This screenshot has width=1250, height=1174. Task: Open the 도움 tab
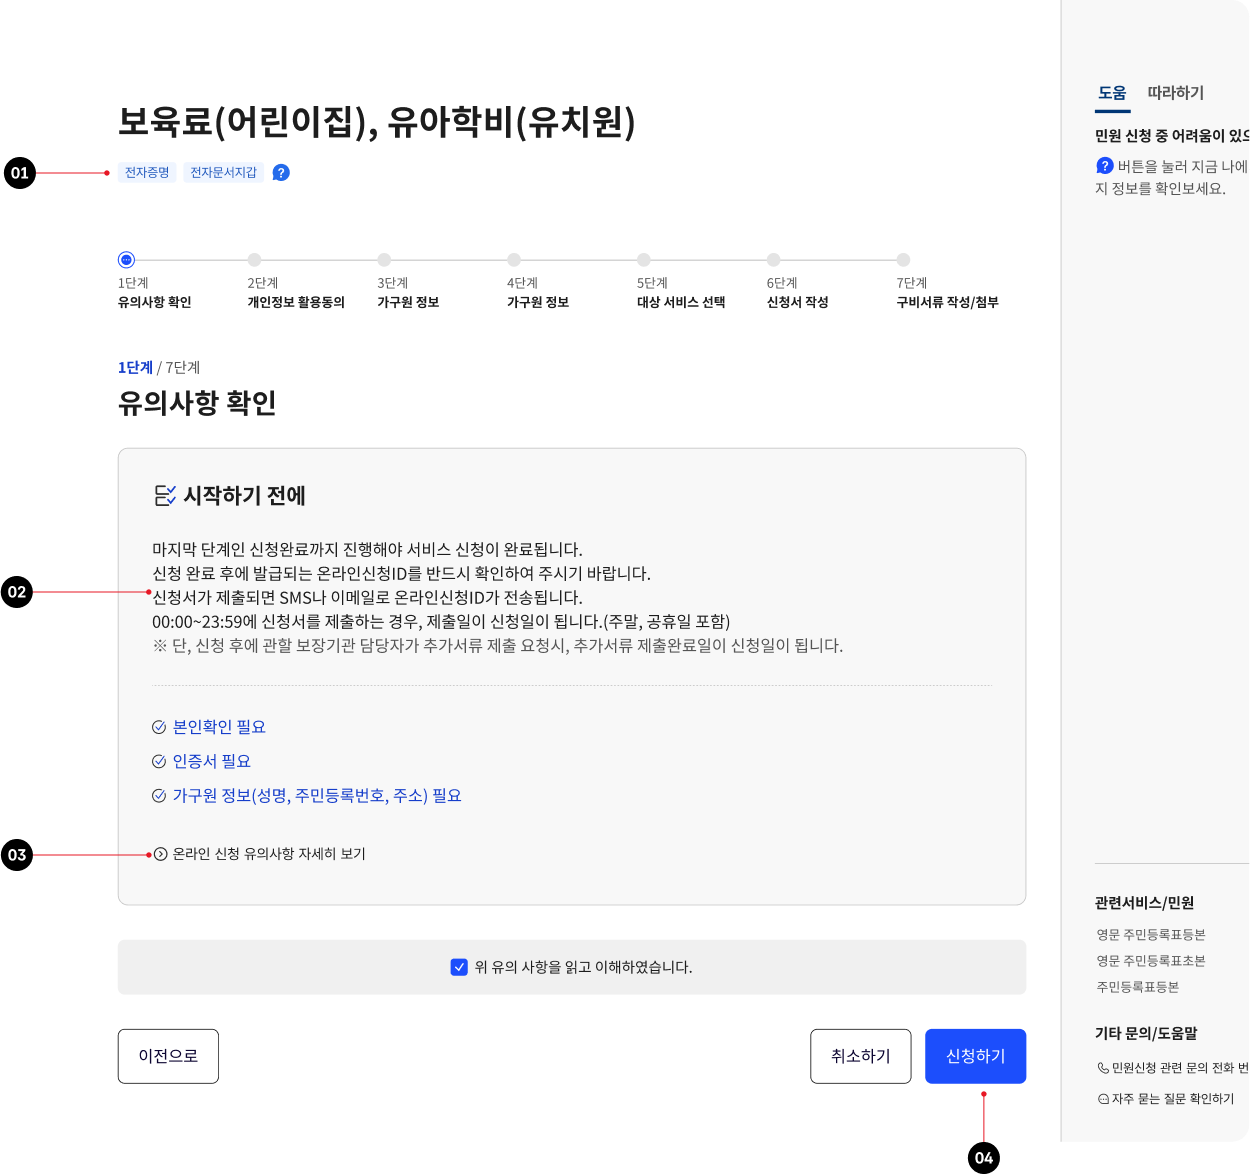click(x=1112, y=93)
